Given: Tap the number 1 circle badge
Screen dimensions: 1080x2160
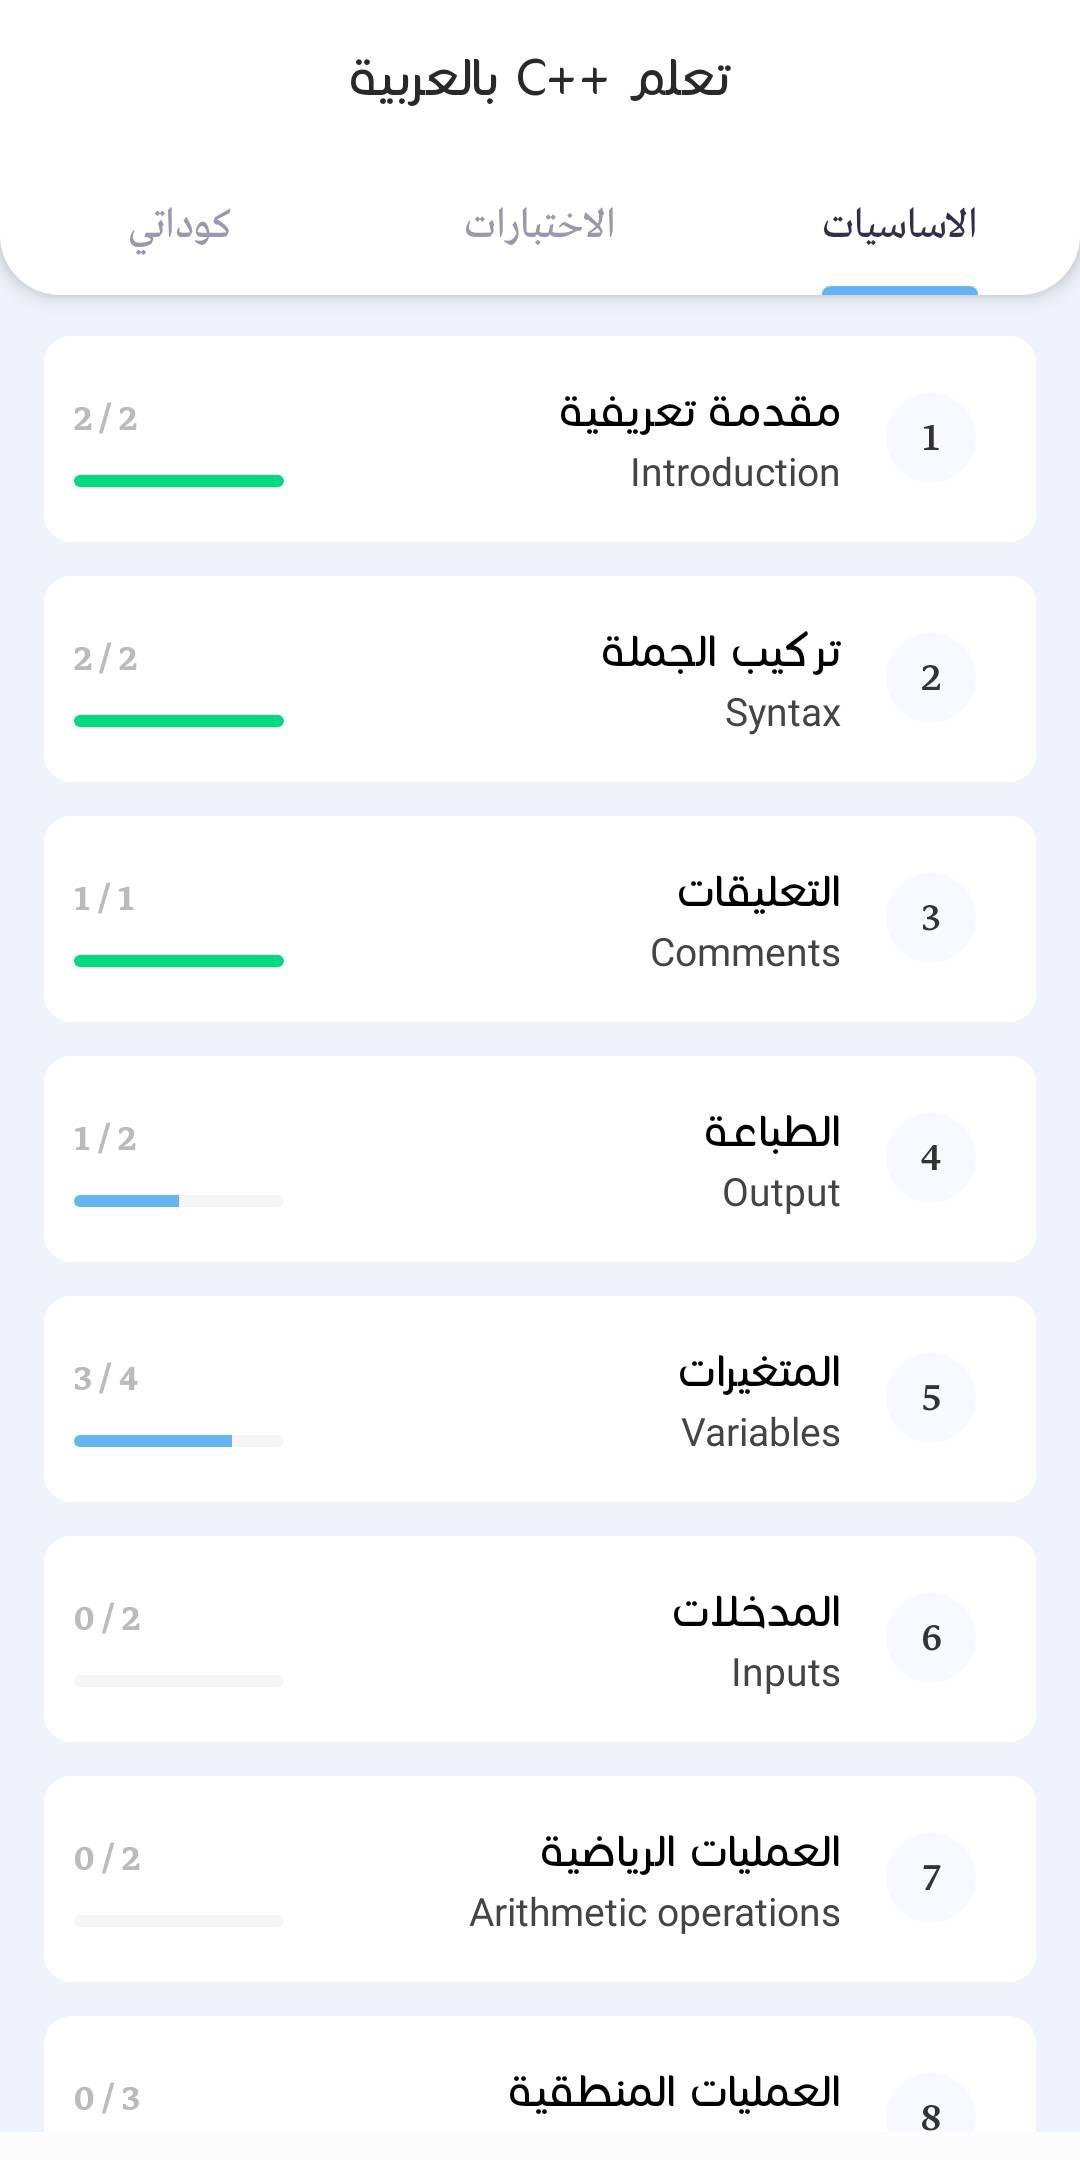Looking at the screenshot, I should point(930,438).
